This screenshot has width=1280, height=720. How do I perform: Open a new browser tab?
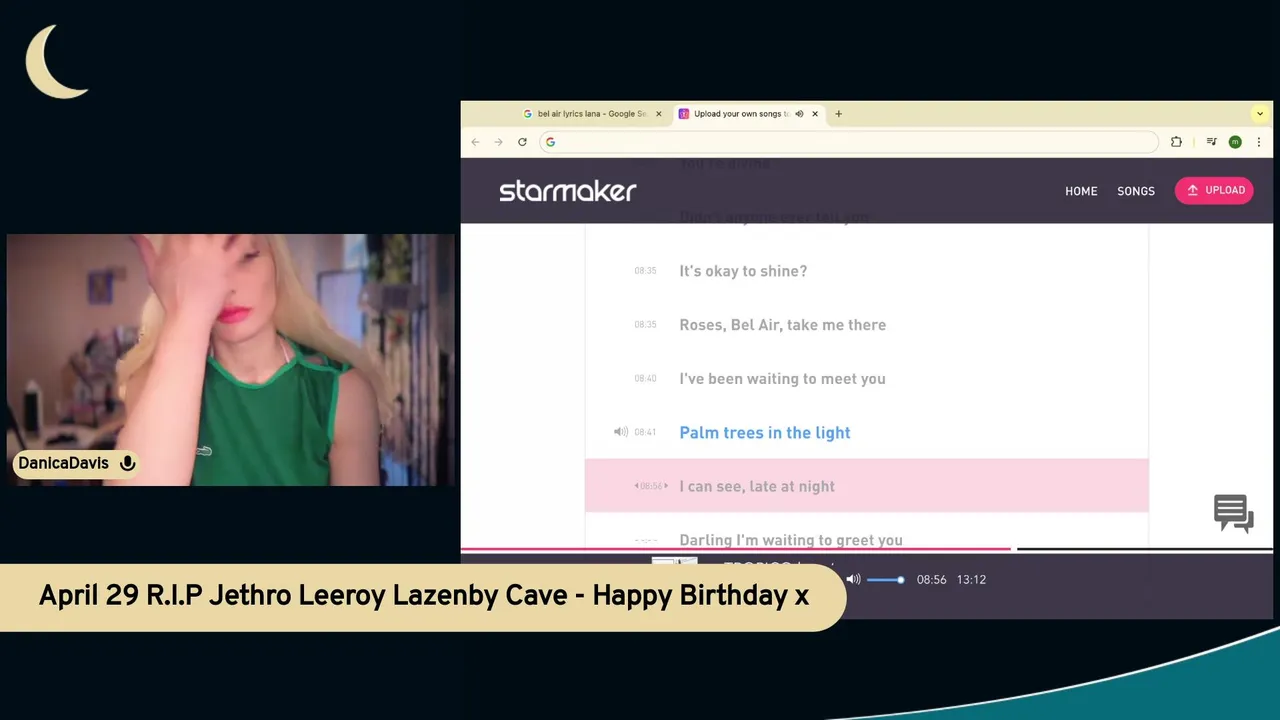pyautogui.click(x=838, y=114)
